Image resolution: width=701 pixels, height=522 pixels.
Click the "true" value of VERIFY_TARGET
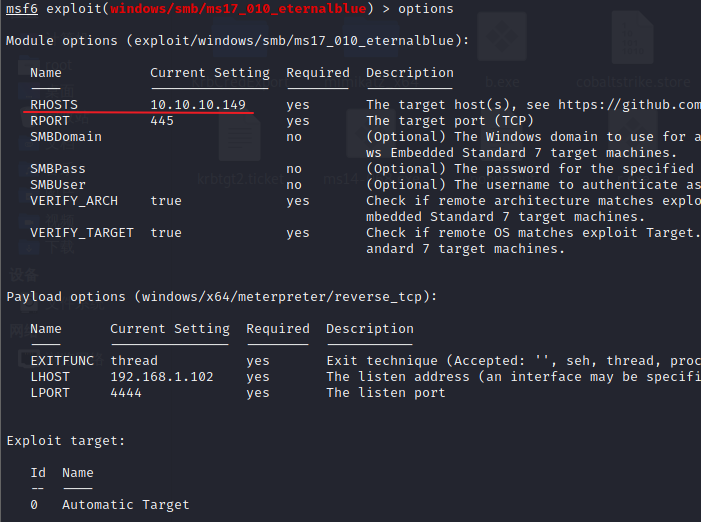click(166, 233)
